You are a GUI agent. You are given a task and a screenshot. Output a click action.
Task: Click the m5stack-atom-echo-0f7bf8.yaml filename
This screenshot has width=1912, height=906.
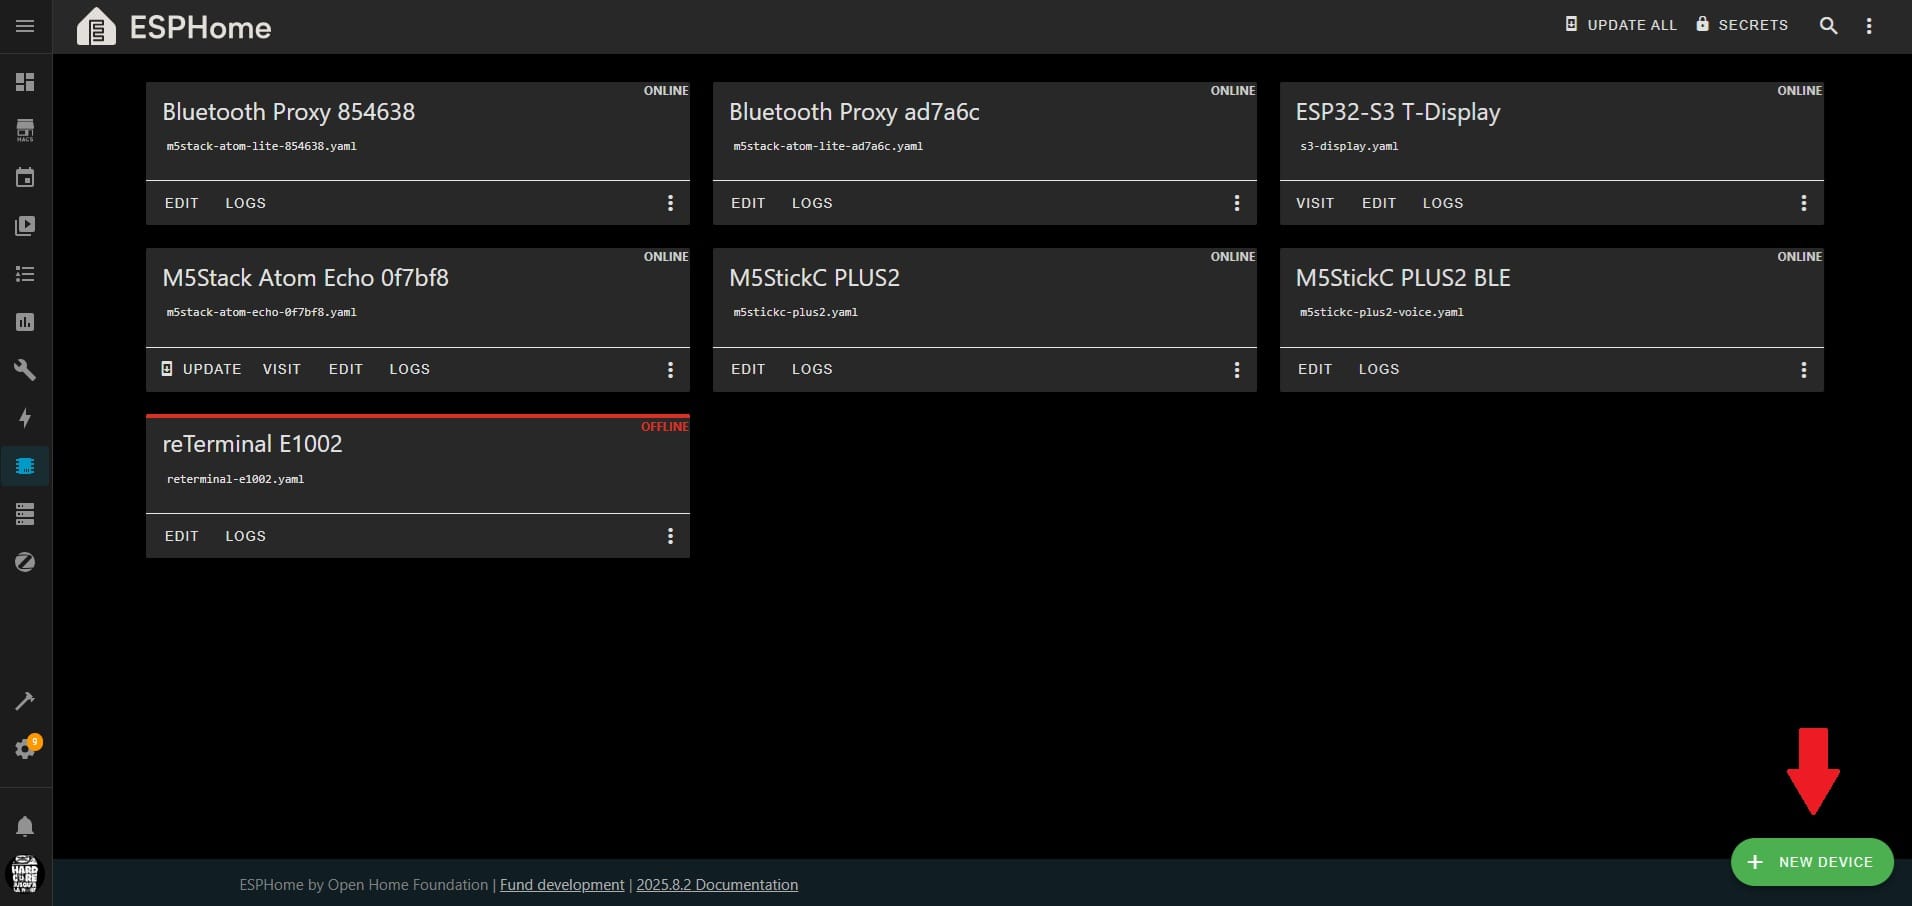(262, 312)
